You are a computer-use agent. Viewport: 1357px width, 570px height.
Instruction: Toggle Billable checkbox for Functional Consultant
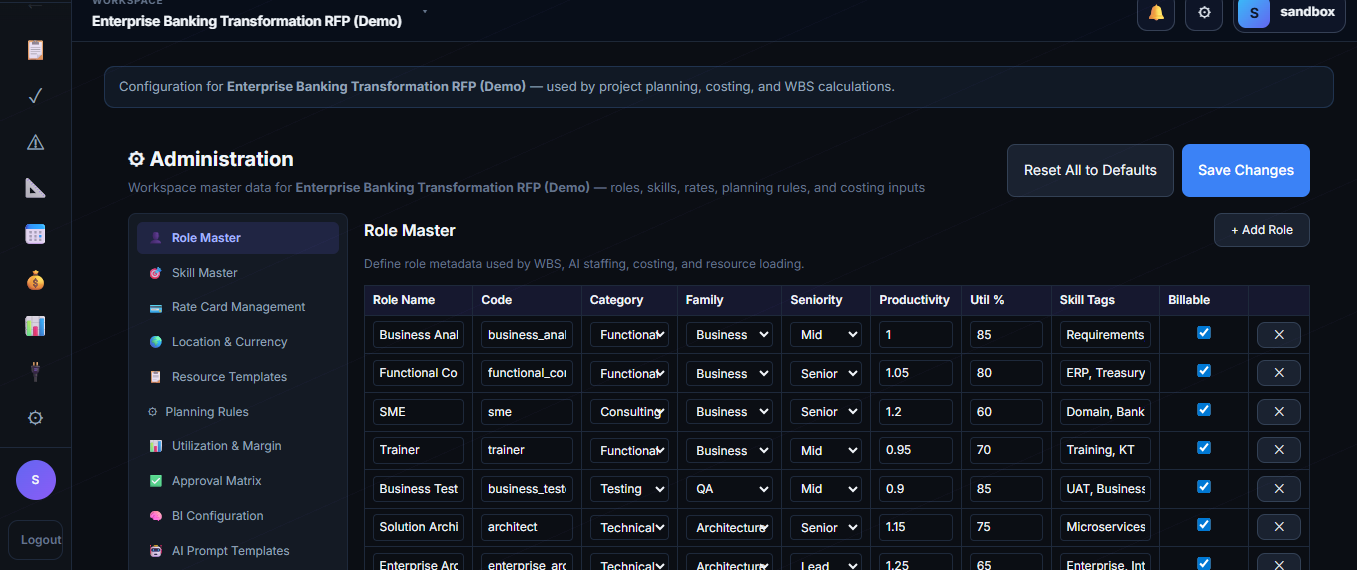click(1204, 371)
